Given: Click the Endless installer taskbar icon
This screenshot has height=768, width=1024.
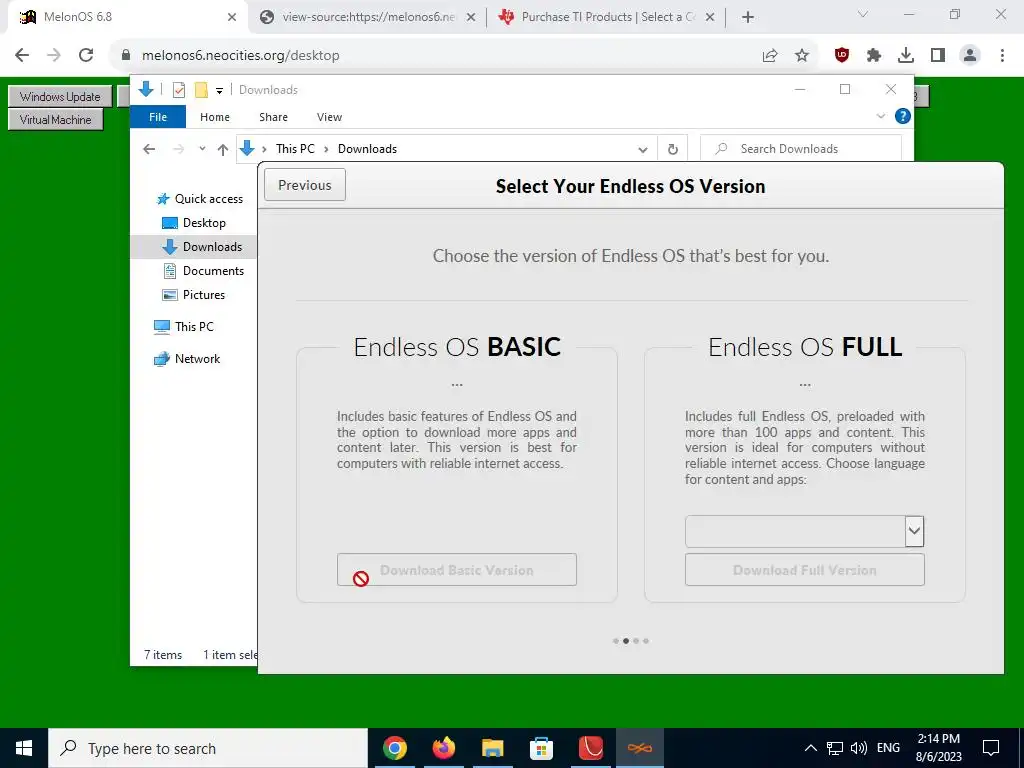Looking at the screenshot, I should pos(639,748).
